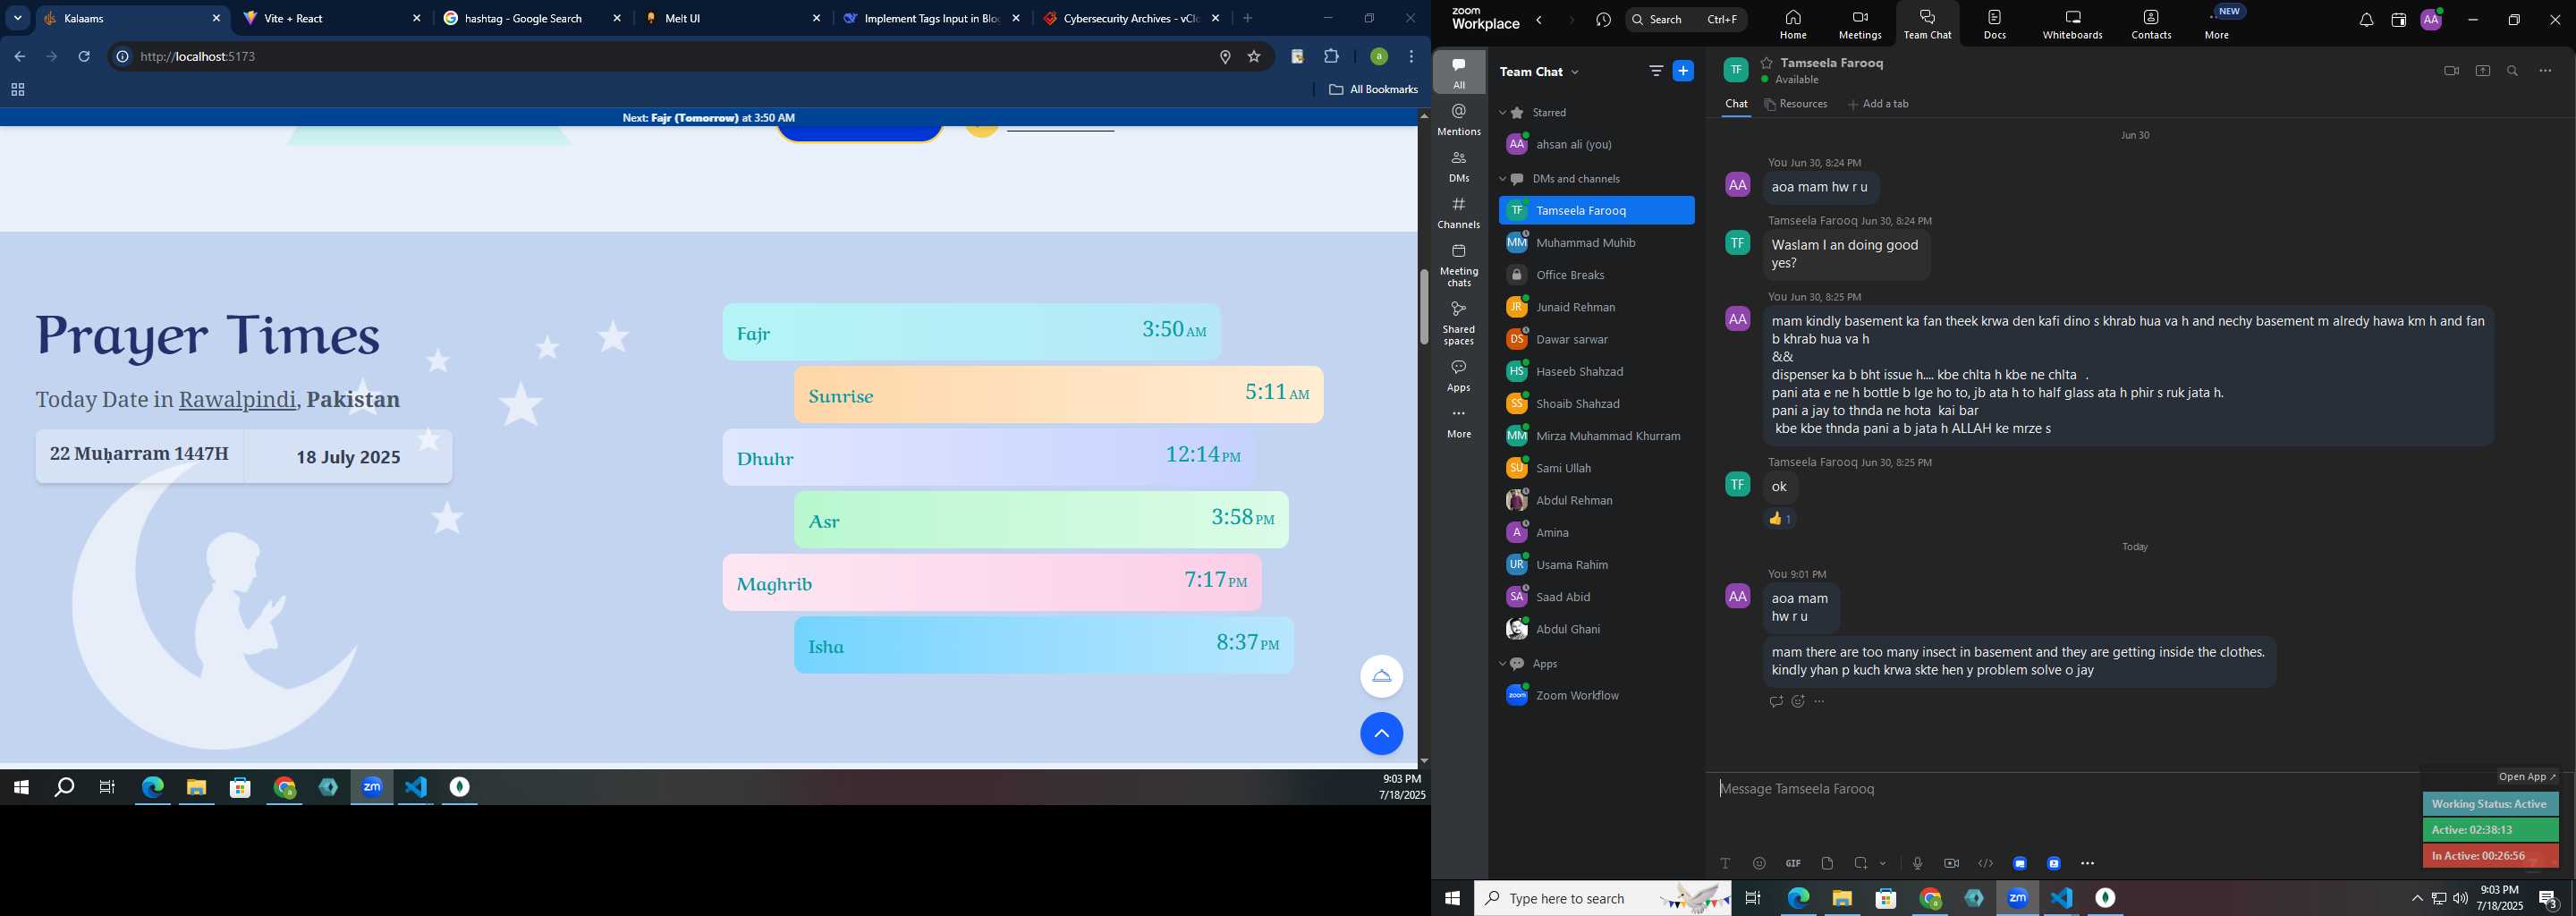The image size is (2576, 916).
Task: Open the More menu with NEW badge
Action: (2218, 25)
